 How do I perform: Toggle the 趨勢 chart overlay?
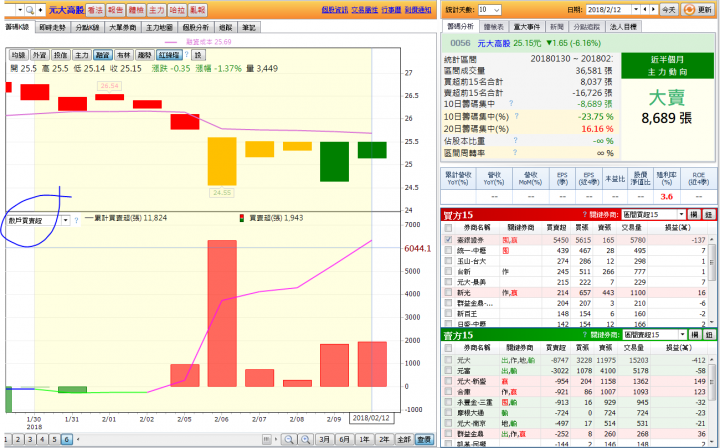144,55
